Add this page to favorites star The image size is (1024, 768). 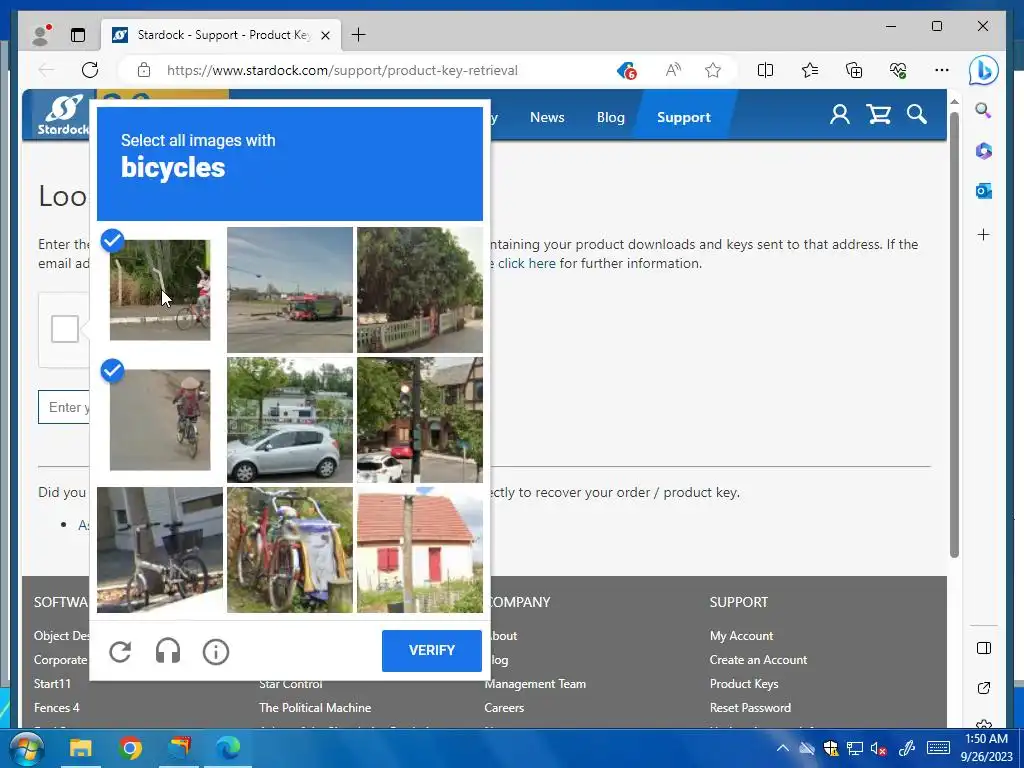pyautogui.click(x=713, y=70)
